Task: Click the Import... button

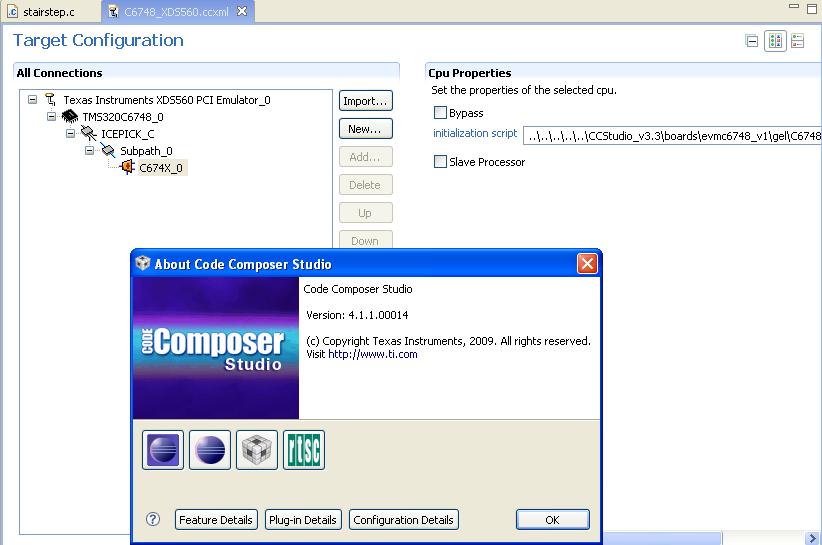Action: tap(365, 101)
